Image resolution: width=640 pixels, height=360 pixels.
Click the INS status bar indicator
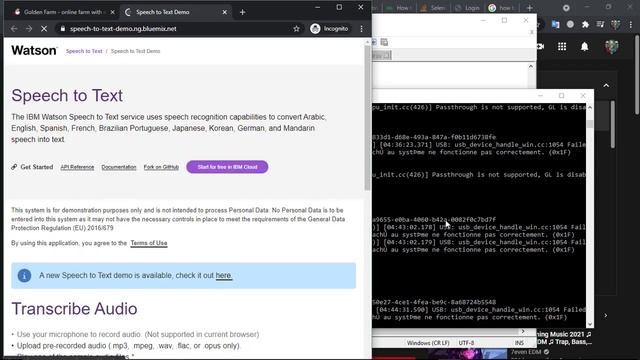pyautogui.click(x=519, y=343)
